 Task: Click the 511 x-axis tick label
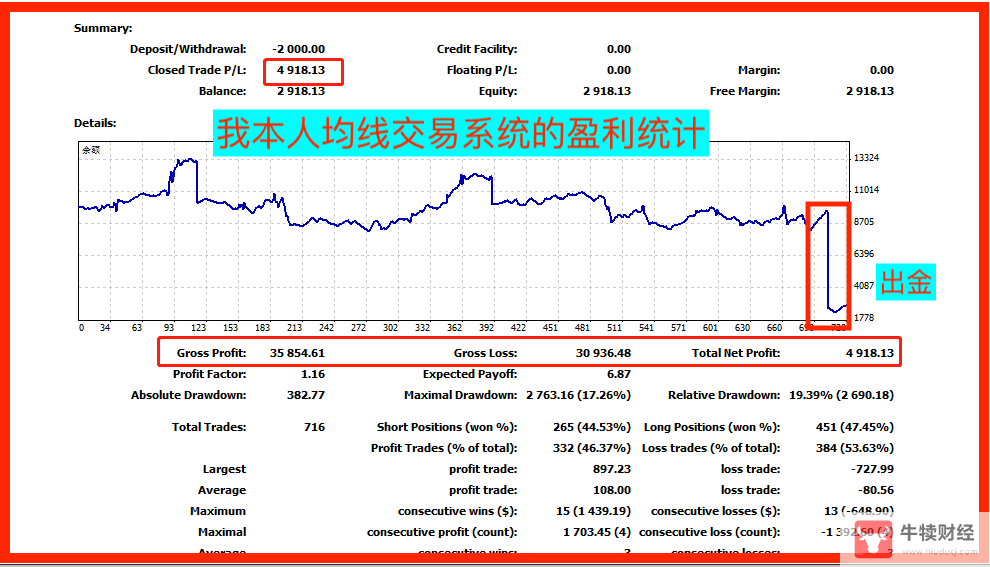click(614, 328)
